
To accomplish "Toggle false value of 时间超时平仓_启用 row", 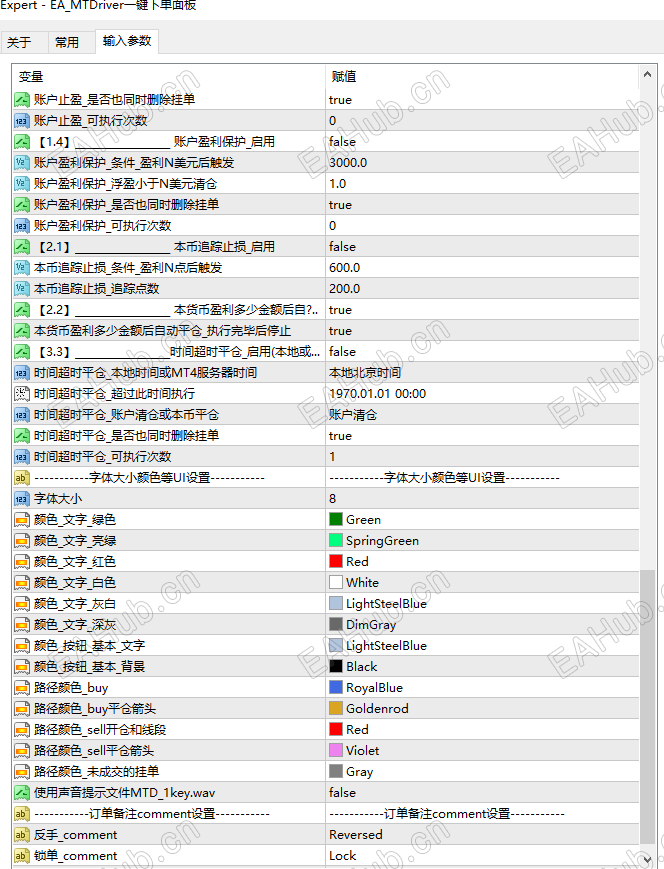I will pyautogui.click(x=482, y=352).
